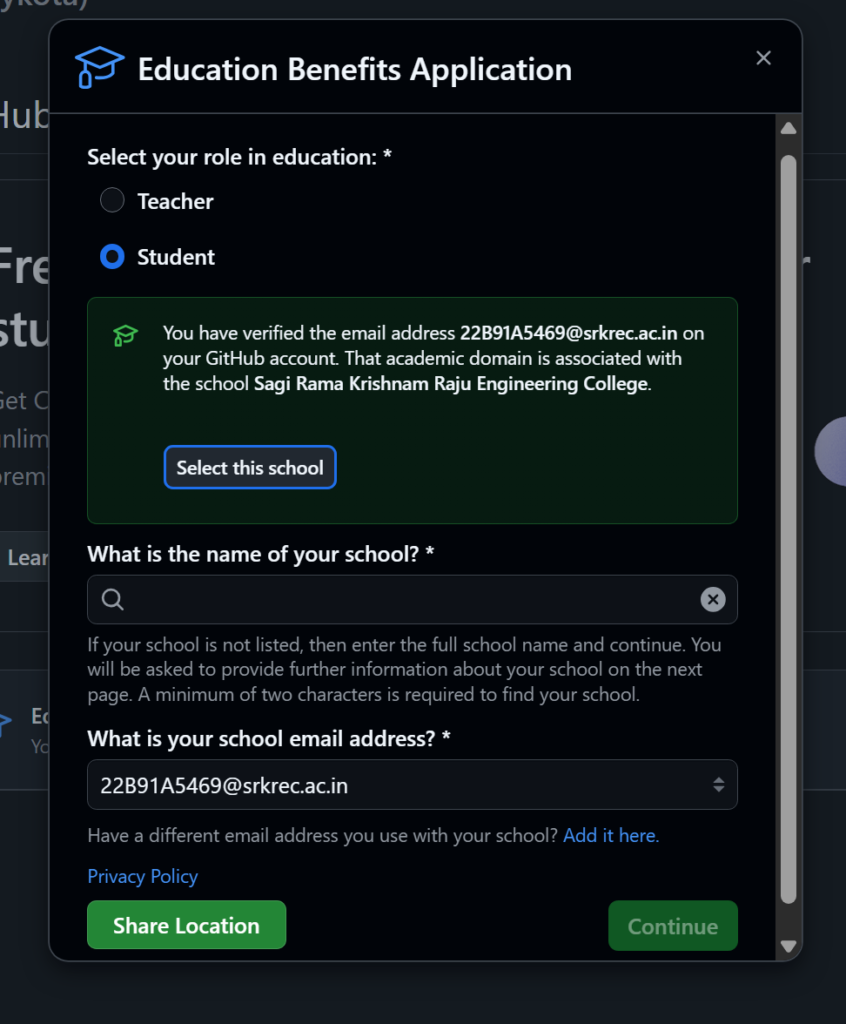Open the Privacy Policy link

click(x=143, y=876)
